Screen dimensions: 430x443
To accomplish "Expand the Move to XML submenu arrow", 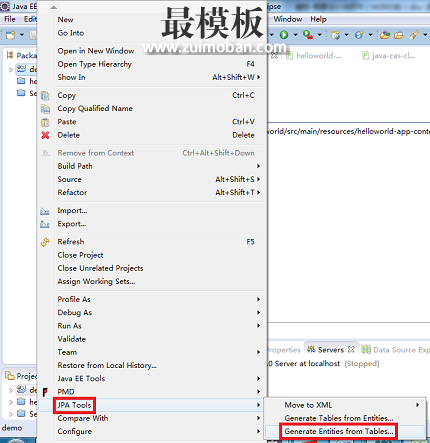I will click(417, 405).
